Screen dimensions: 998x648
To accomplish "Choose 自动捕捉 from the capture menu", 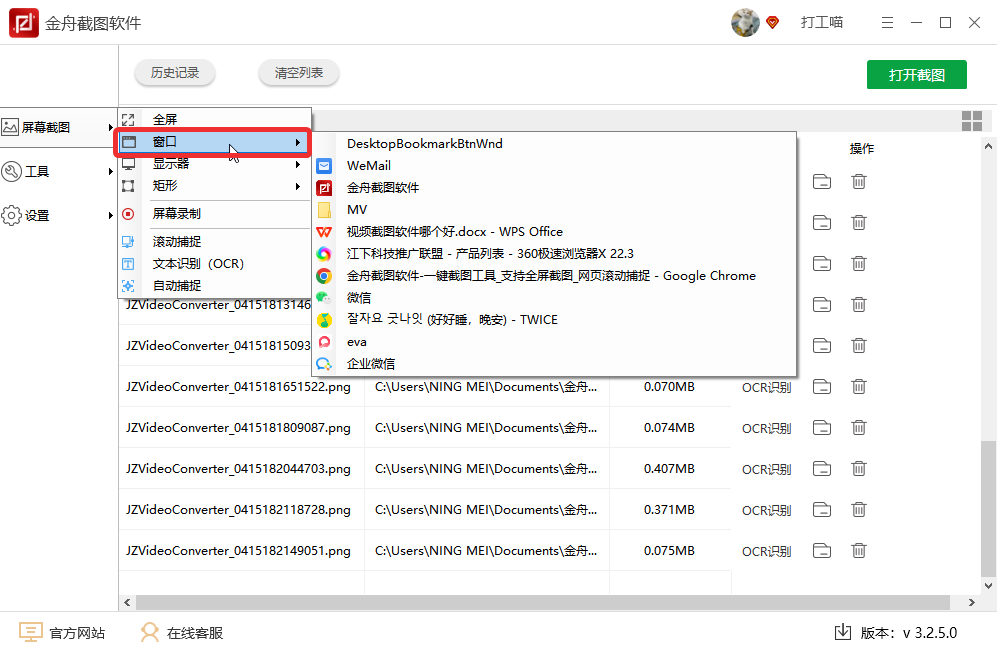I will 214,285.
